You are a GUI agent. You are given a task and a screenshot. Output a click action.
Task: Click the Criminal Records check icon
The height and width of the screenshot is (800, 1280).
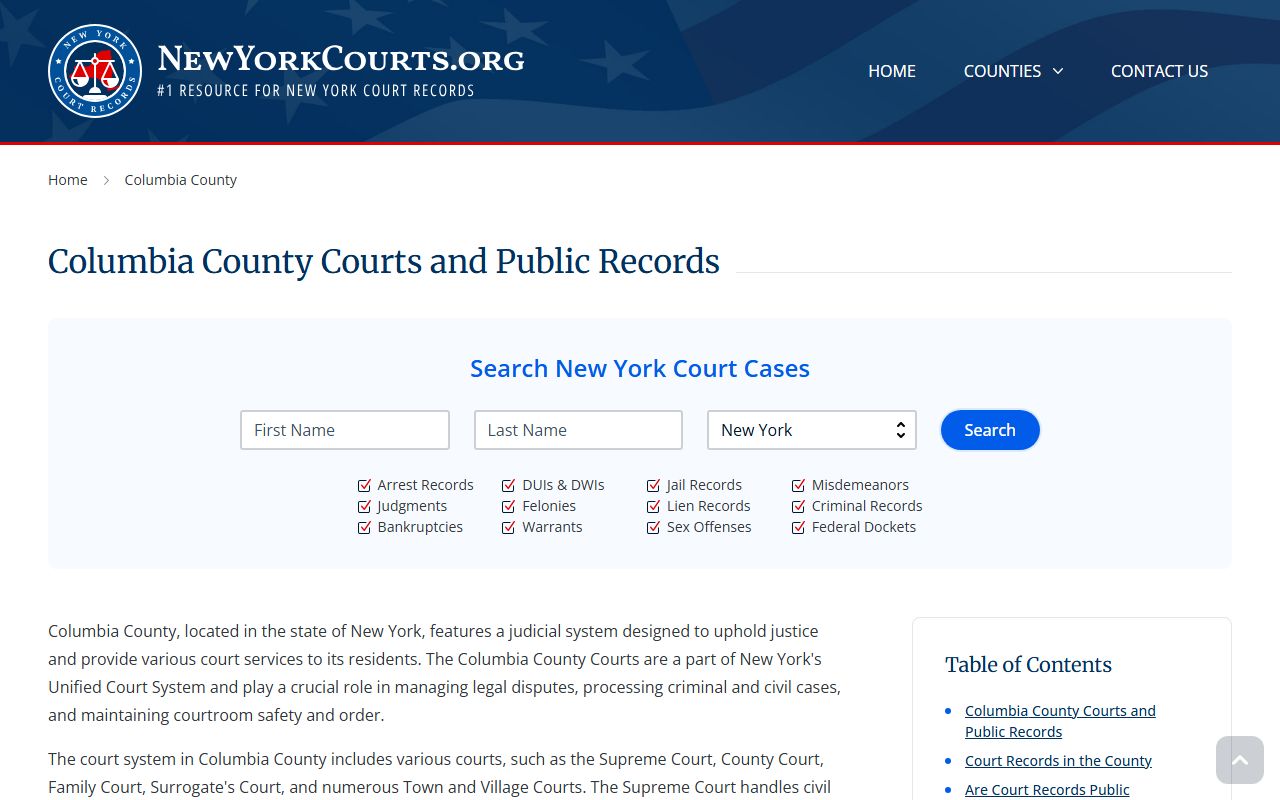coord(799,506)
